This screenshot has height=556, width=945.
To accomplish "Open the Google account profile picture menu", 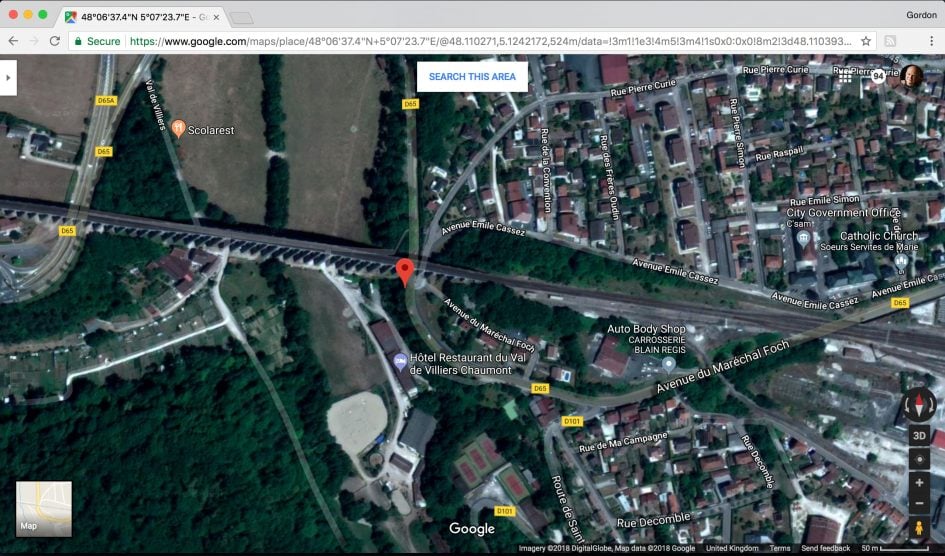I will click(x=911, y=76).
